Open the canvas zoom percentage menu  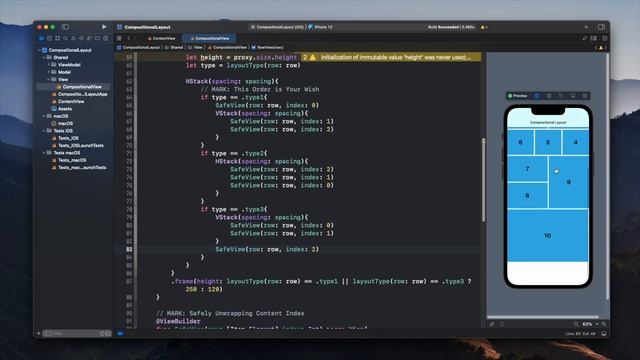(x=590, y=324)
